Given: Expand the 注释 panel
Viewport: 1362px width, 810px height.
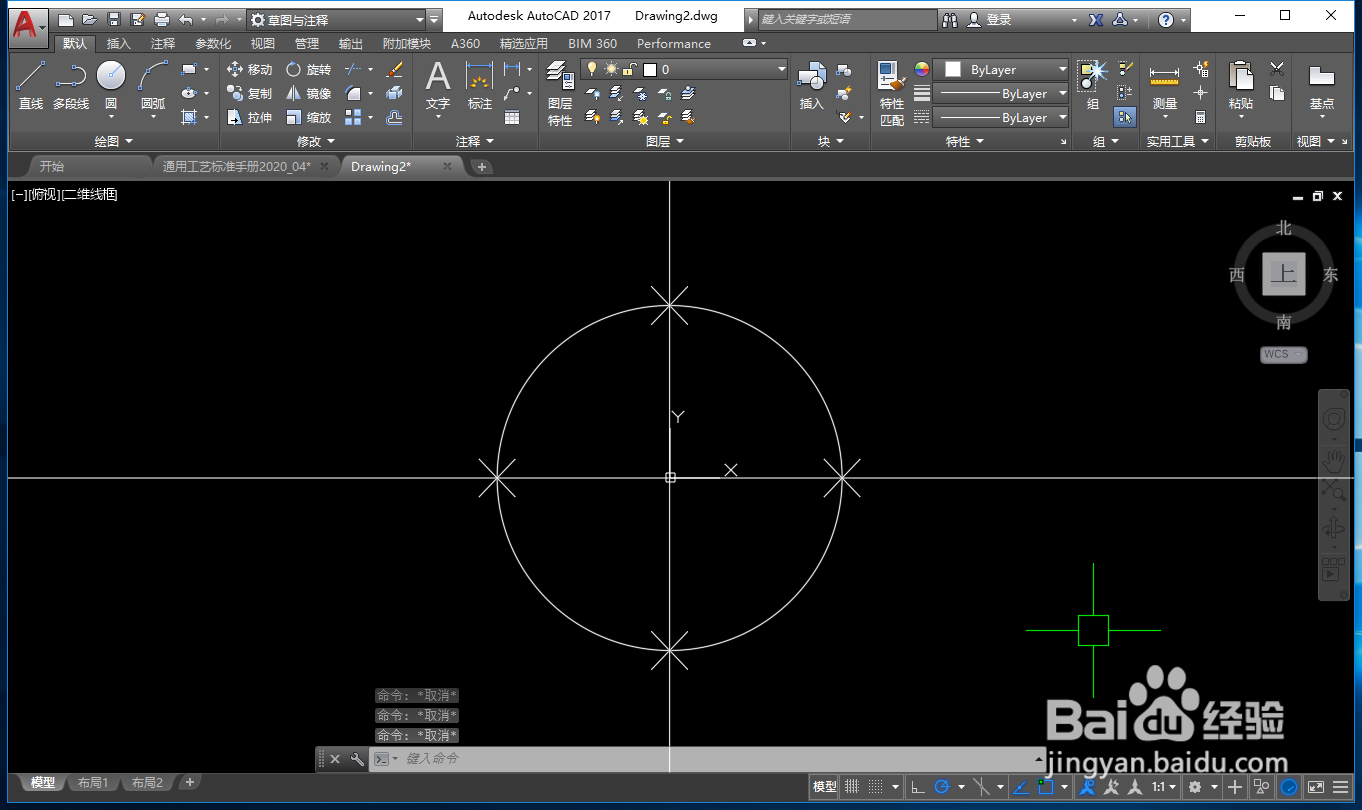Looking at the screenshot, I should [475, 141].
